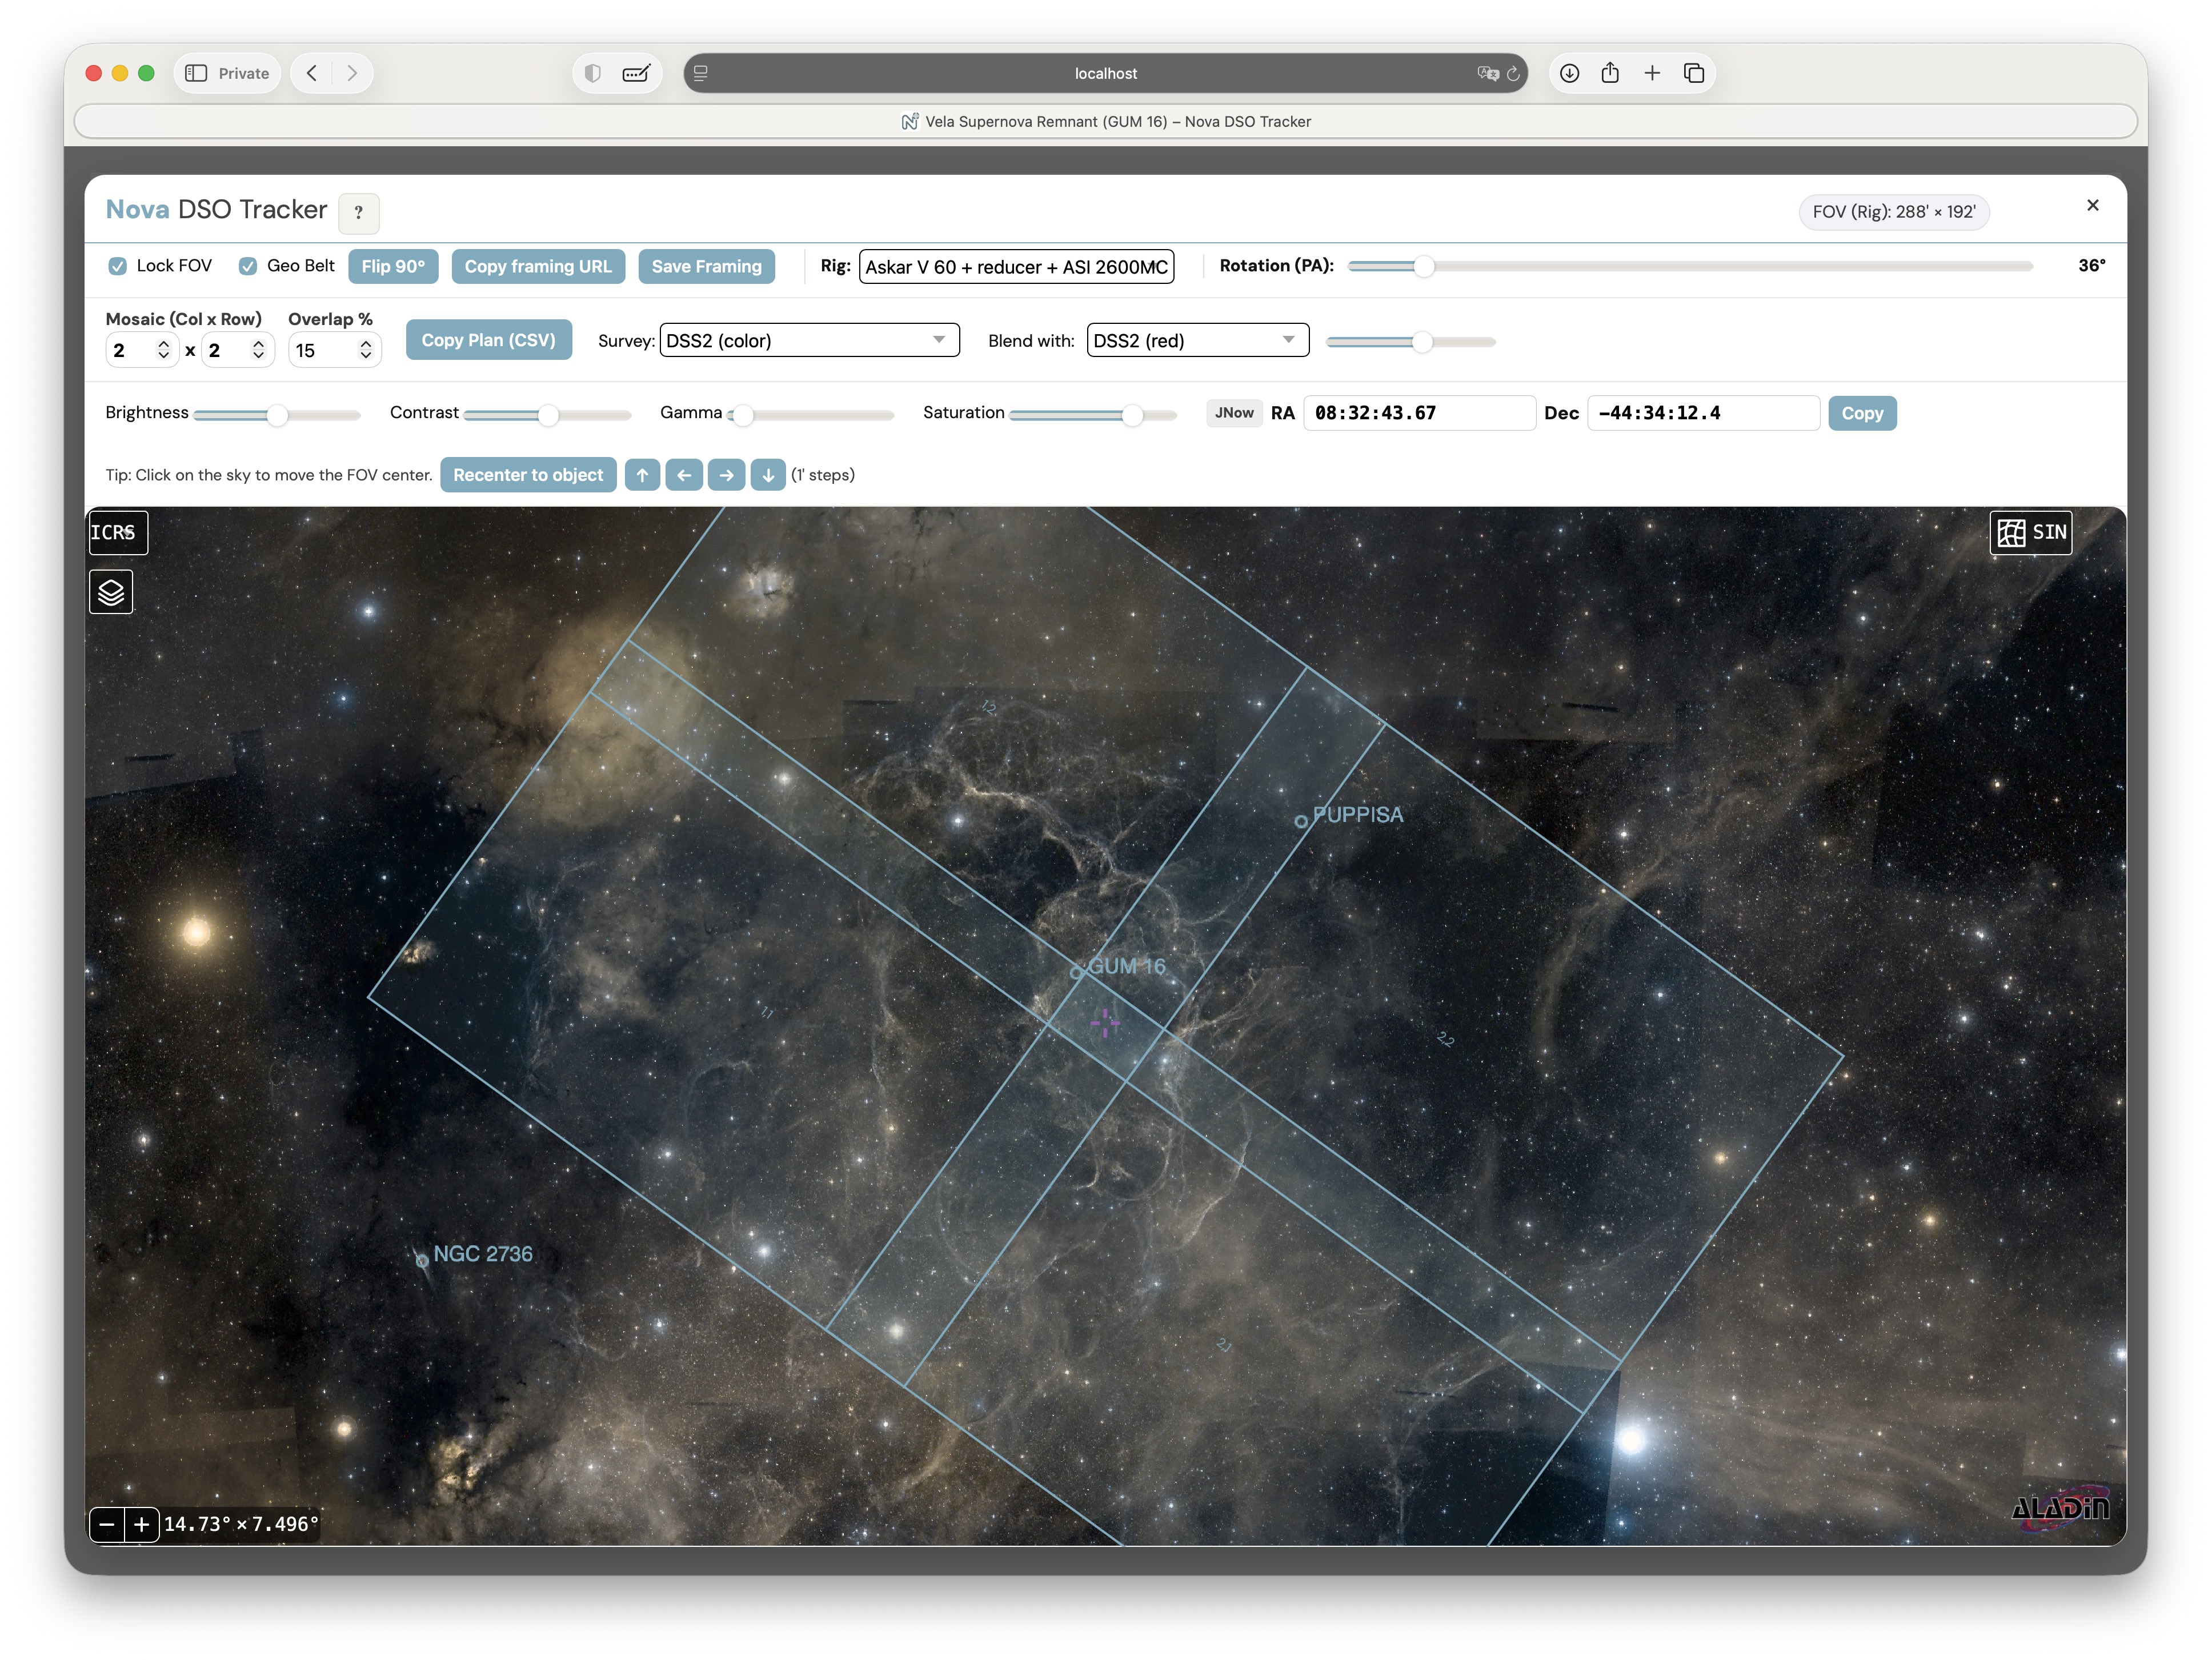The width and height of the screenshot is (2212, 1660).
Task: Zoom in with the plus button
Action: click(141, 1524)
